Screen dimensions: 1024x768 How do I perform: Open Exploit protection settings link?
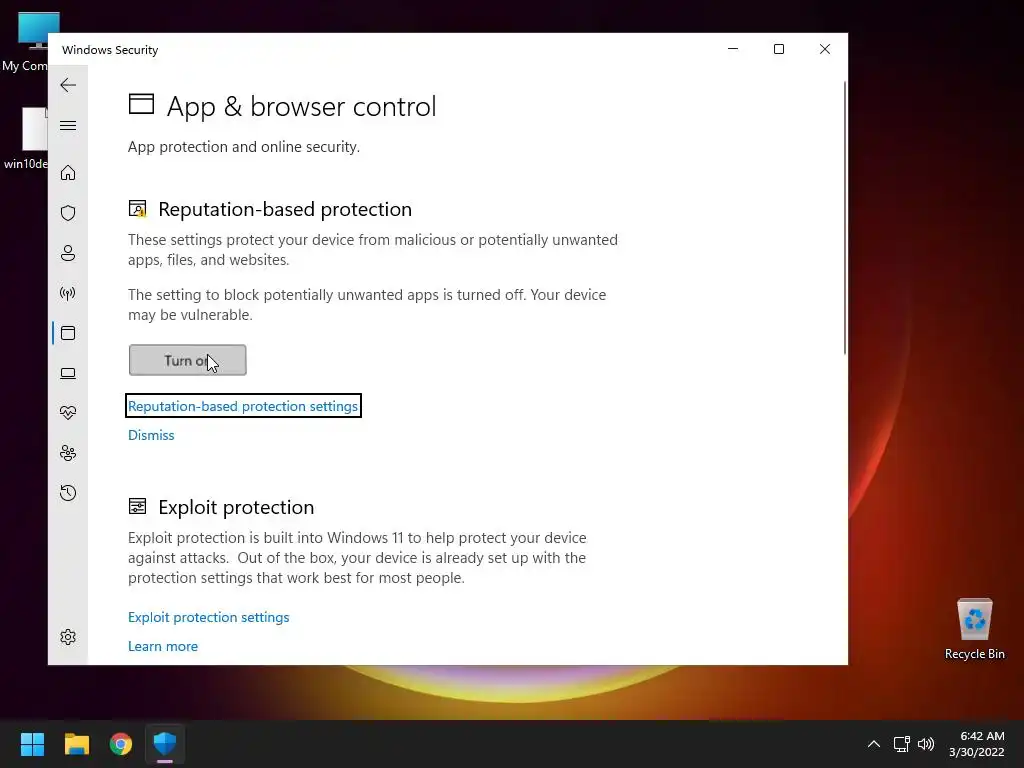208,617
